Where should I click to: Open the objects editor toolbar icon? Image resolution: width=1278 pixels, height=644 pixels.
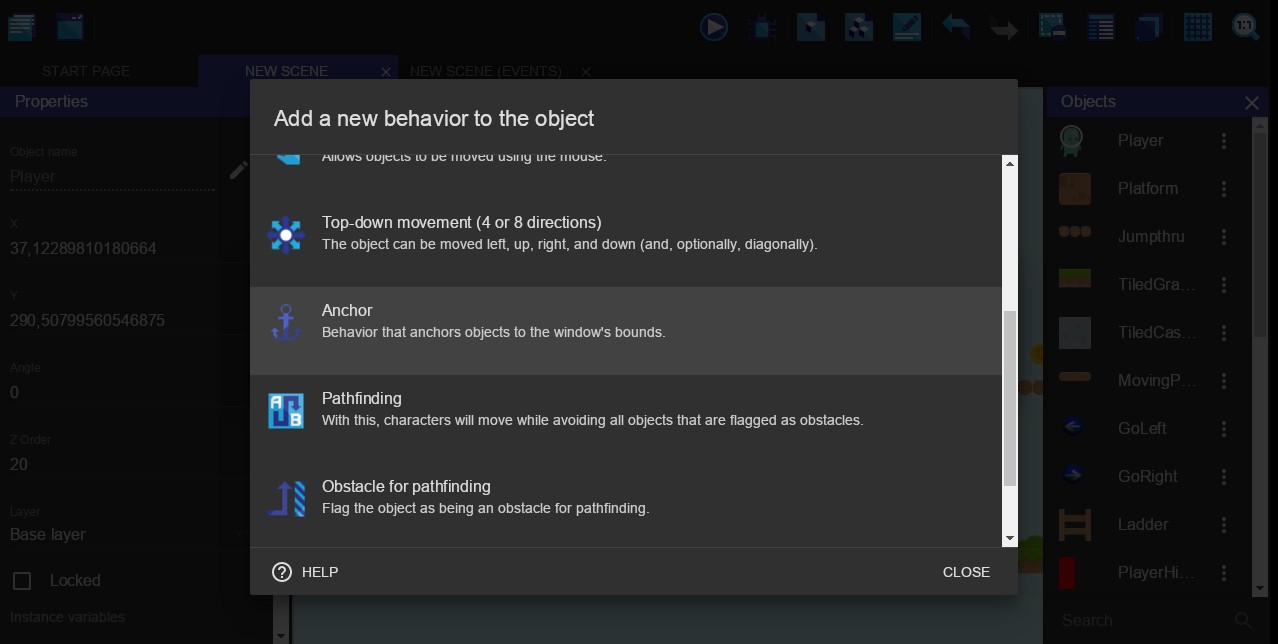(811, 27)
